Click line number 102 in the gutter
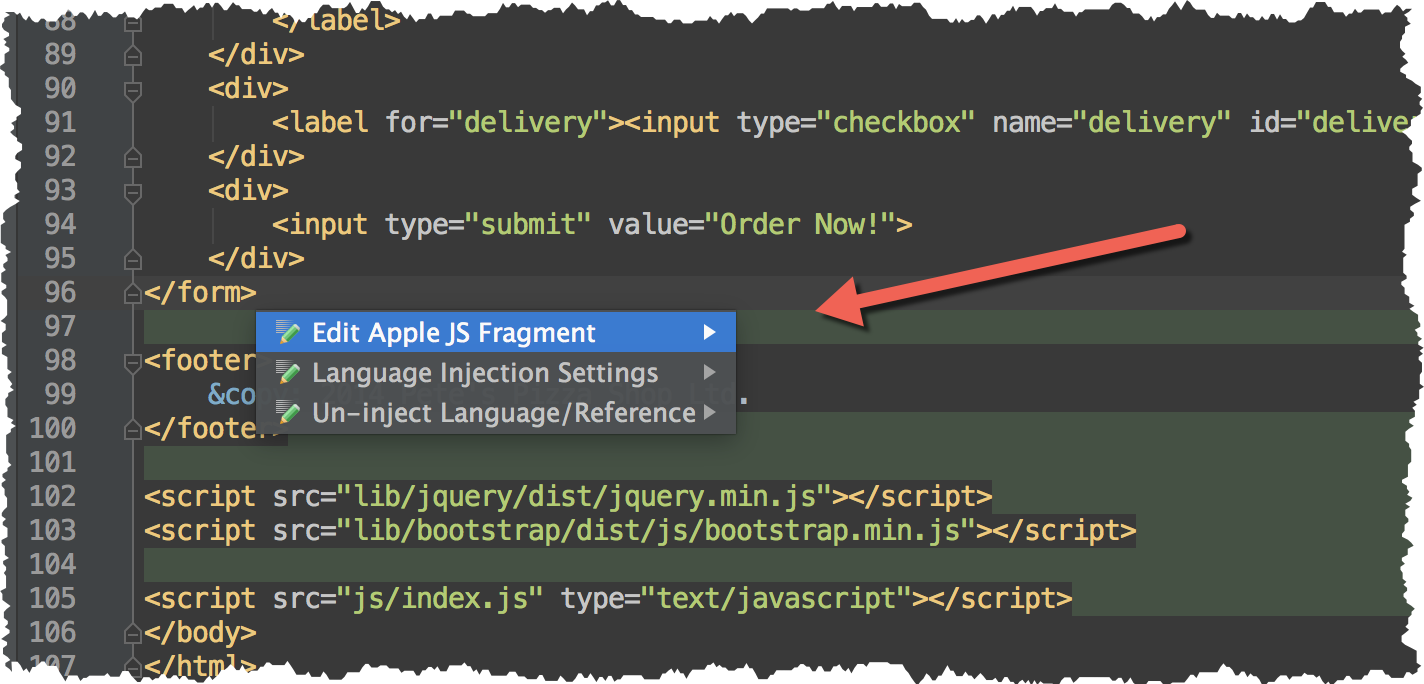 pyautogui.click(x=52, y=496)
